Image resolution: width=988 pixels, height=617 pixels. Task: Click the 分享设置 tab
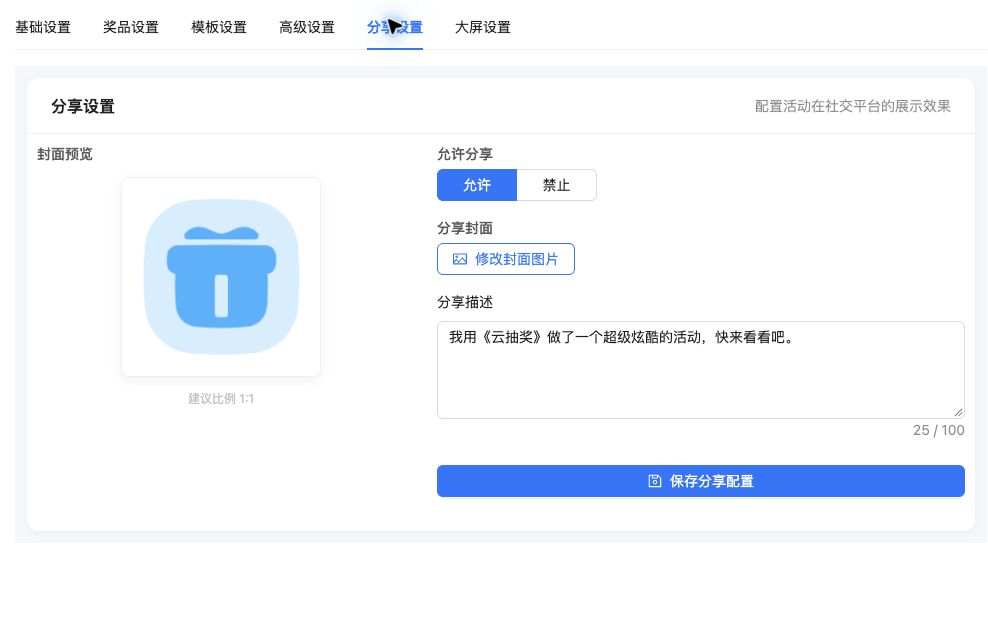[x=395, y=27]
